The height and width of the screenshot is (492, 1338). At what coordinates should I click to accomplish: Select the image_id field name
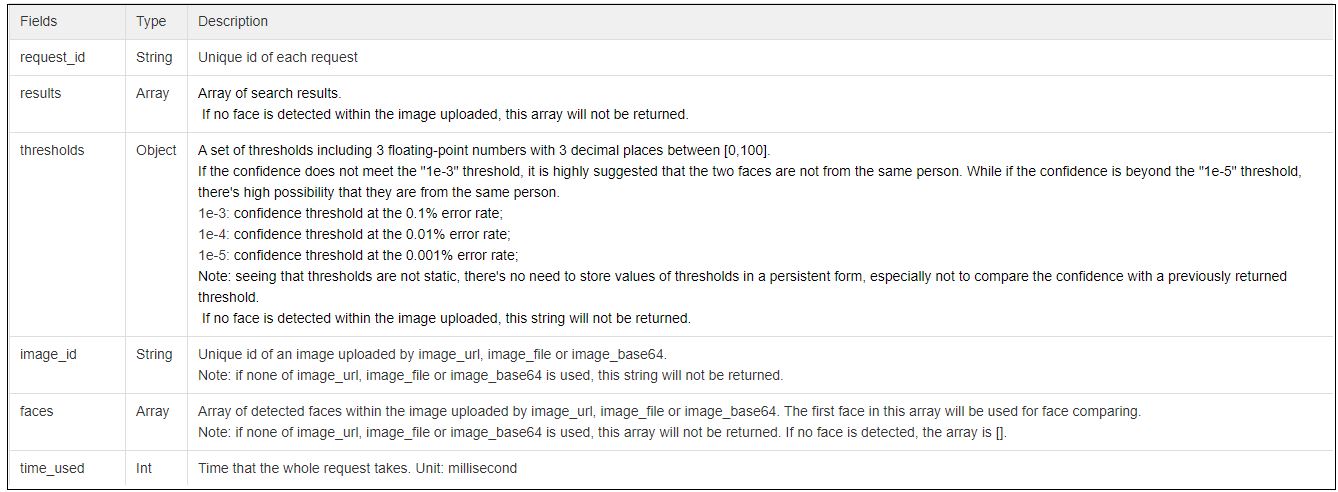point(48,354)
